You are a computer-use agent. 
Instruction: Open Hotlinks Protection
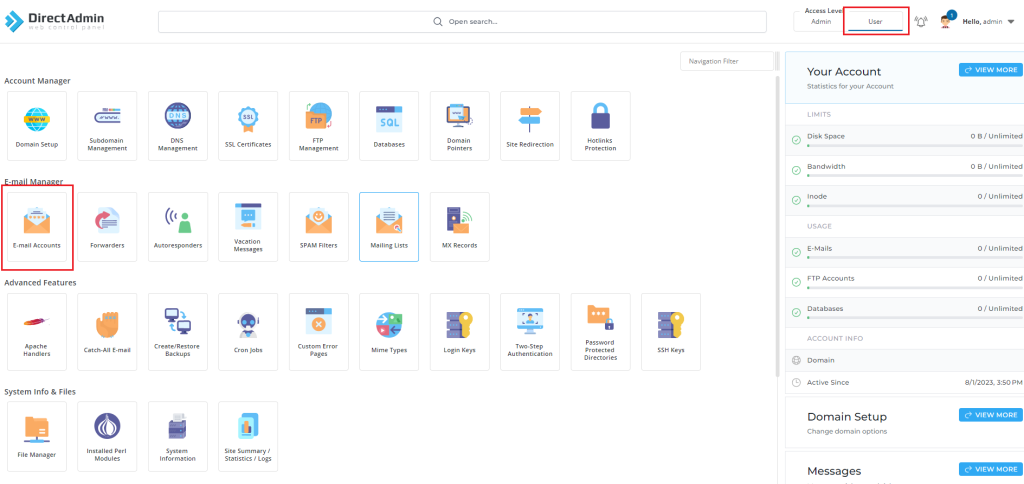(600, 126)
